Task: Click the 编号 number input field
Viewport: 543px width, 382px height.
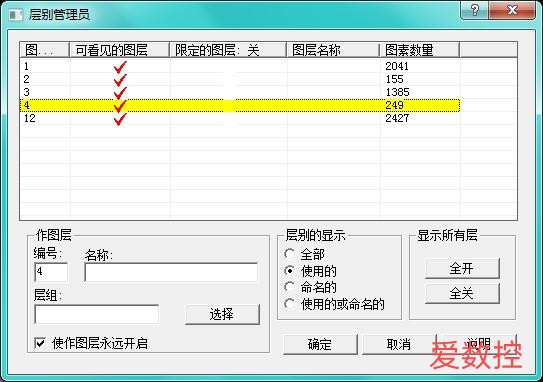Action: tap(51, 272)
